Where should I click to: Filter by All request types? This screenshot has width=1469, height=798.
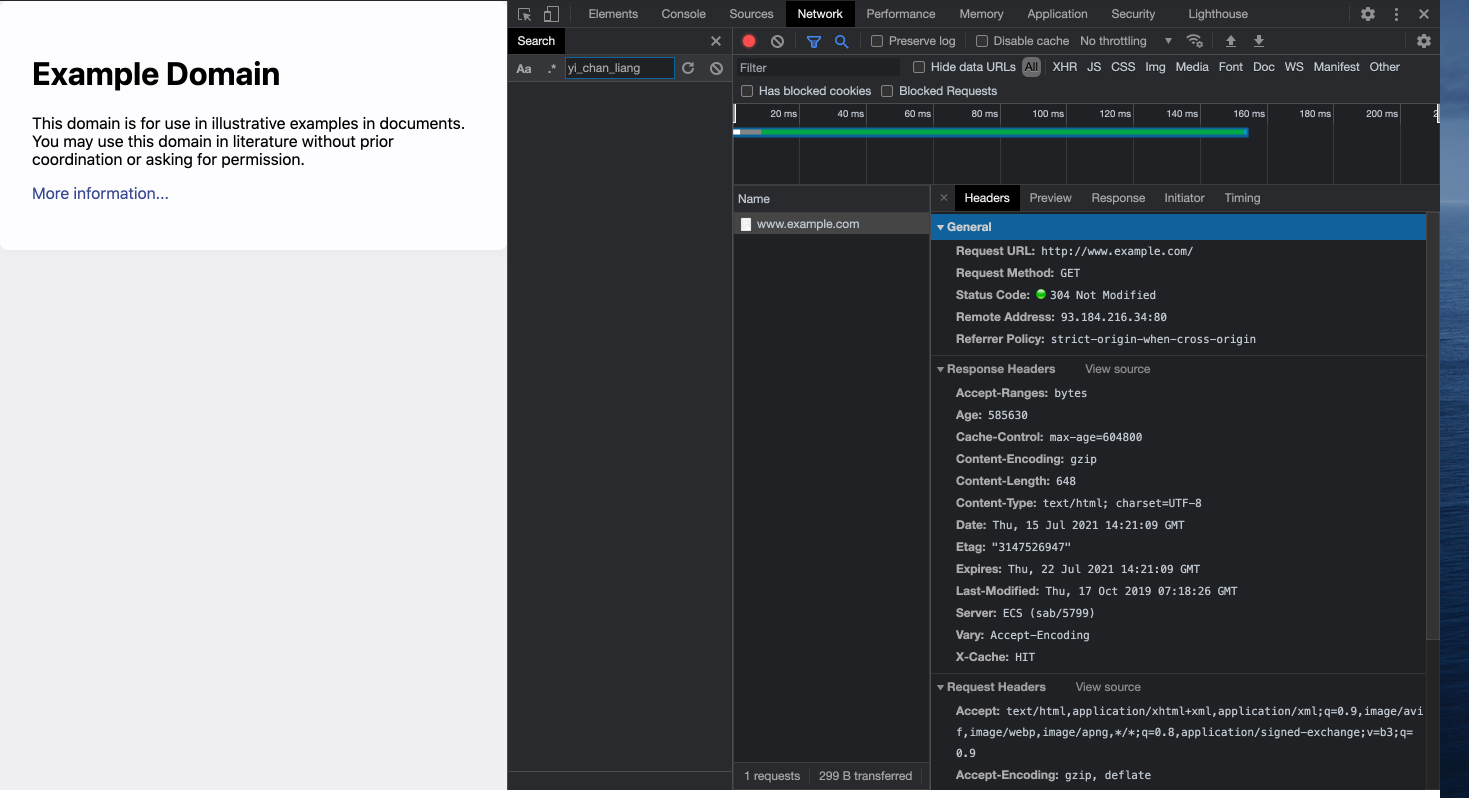coord(1031,67)
